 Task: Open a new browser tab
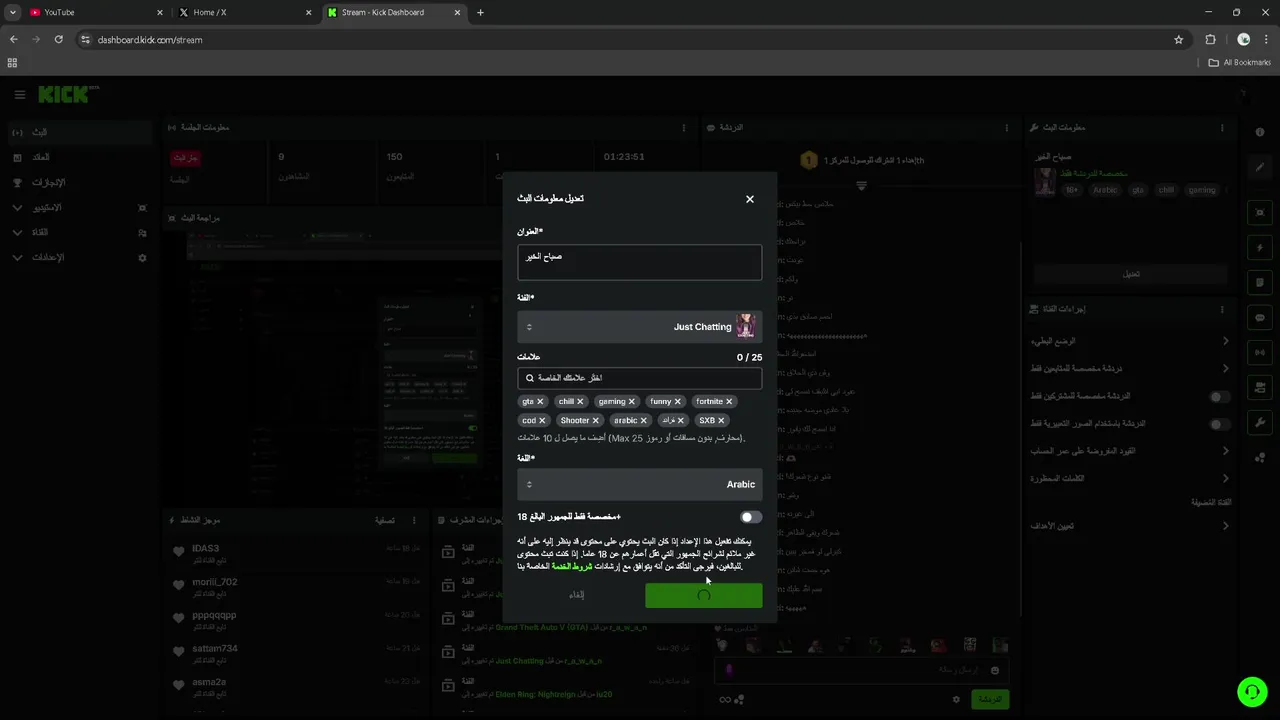click(x=480, y=12)
